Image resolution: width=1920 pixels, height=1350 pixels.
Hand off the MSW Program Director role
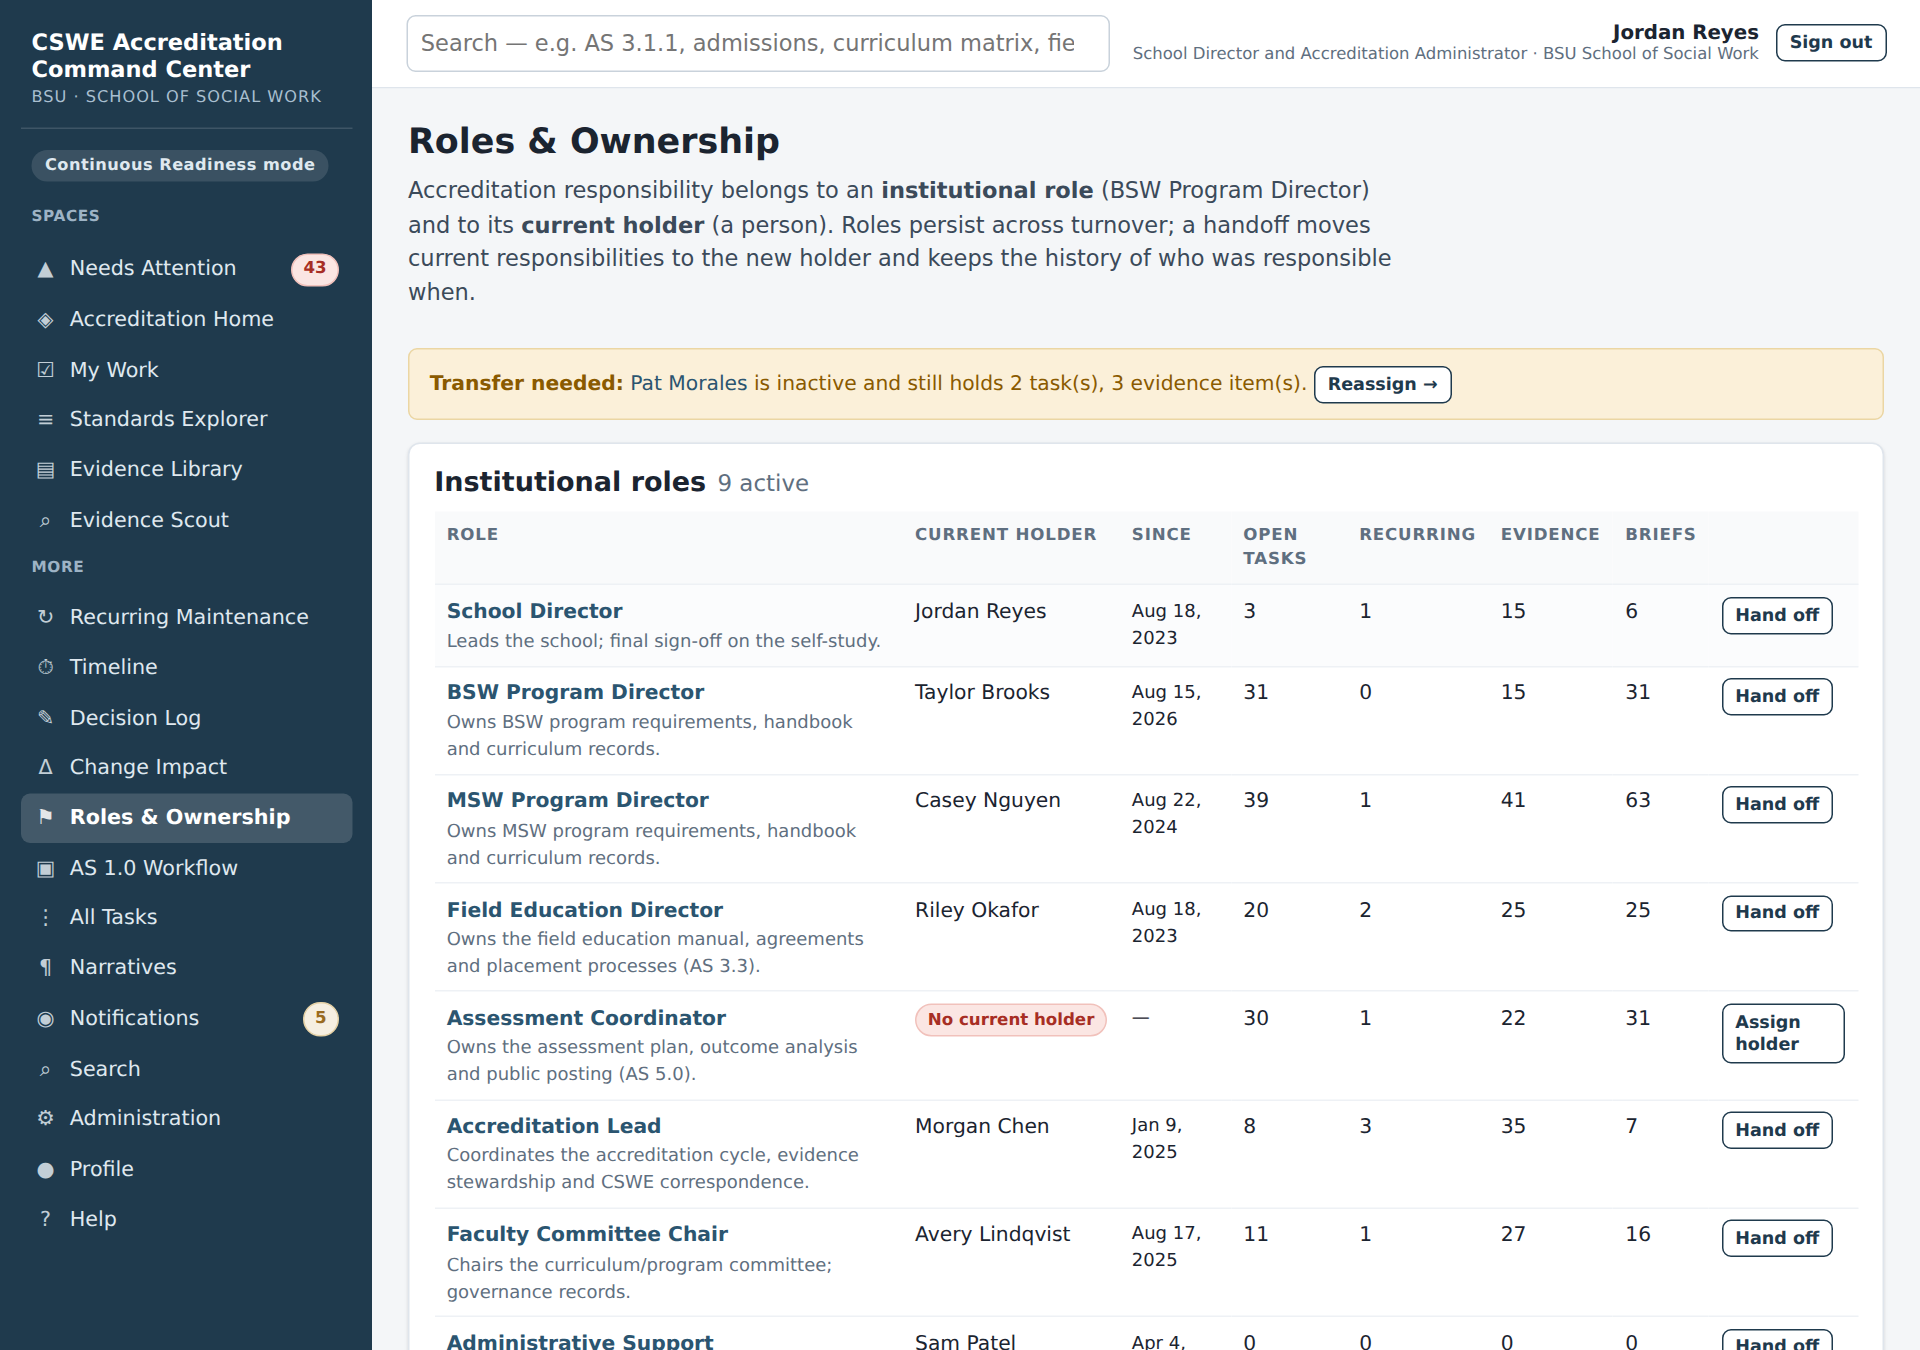tap(1777, 804)
